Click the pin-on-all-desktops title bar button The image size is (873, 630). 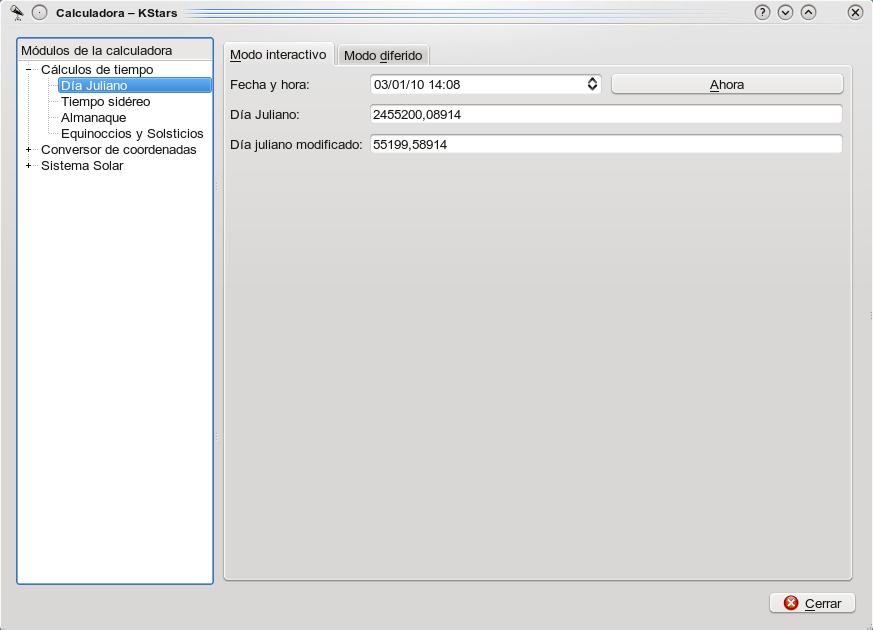(x=39, y=13)
